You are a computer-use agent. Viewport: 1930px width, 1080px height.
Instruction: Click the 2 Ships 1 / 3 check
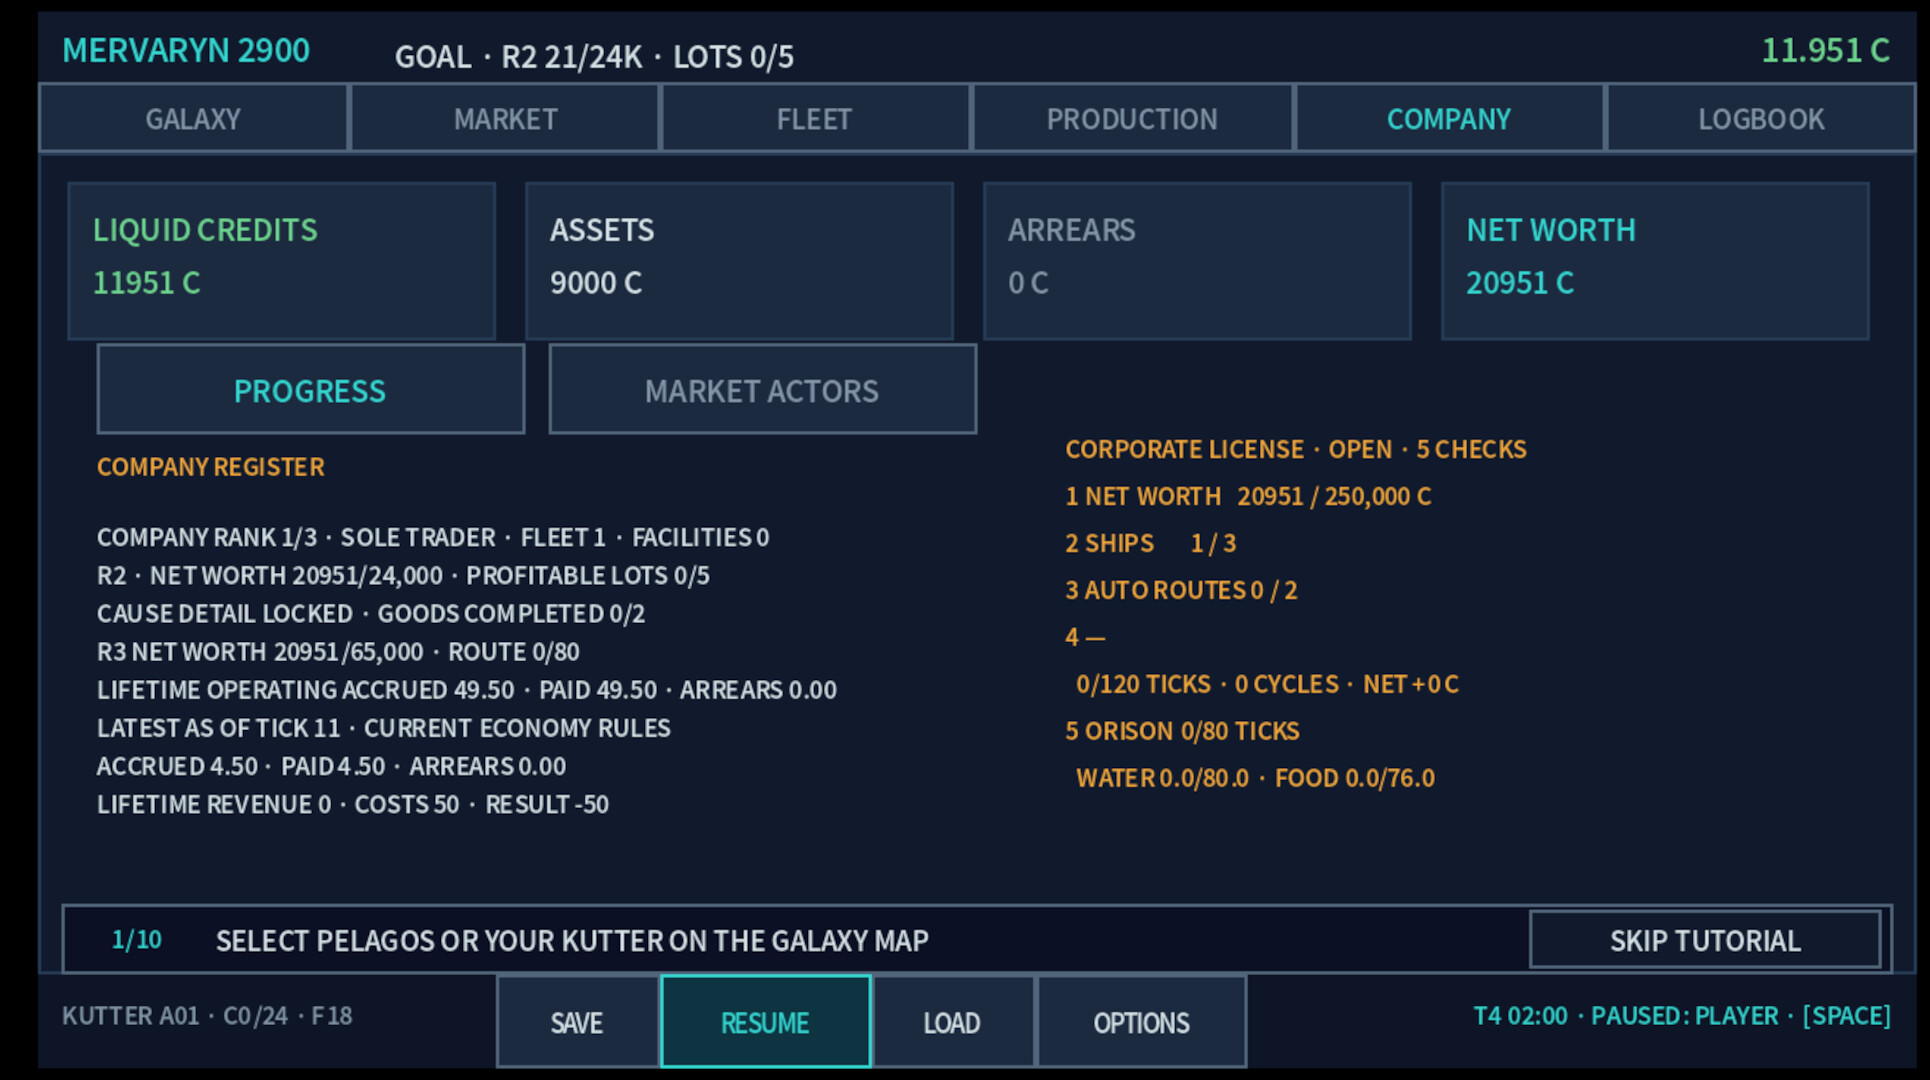tap(1151, 543)
